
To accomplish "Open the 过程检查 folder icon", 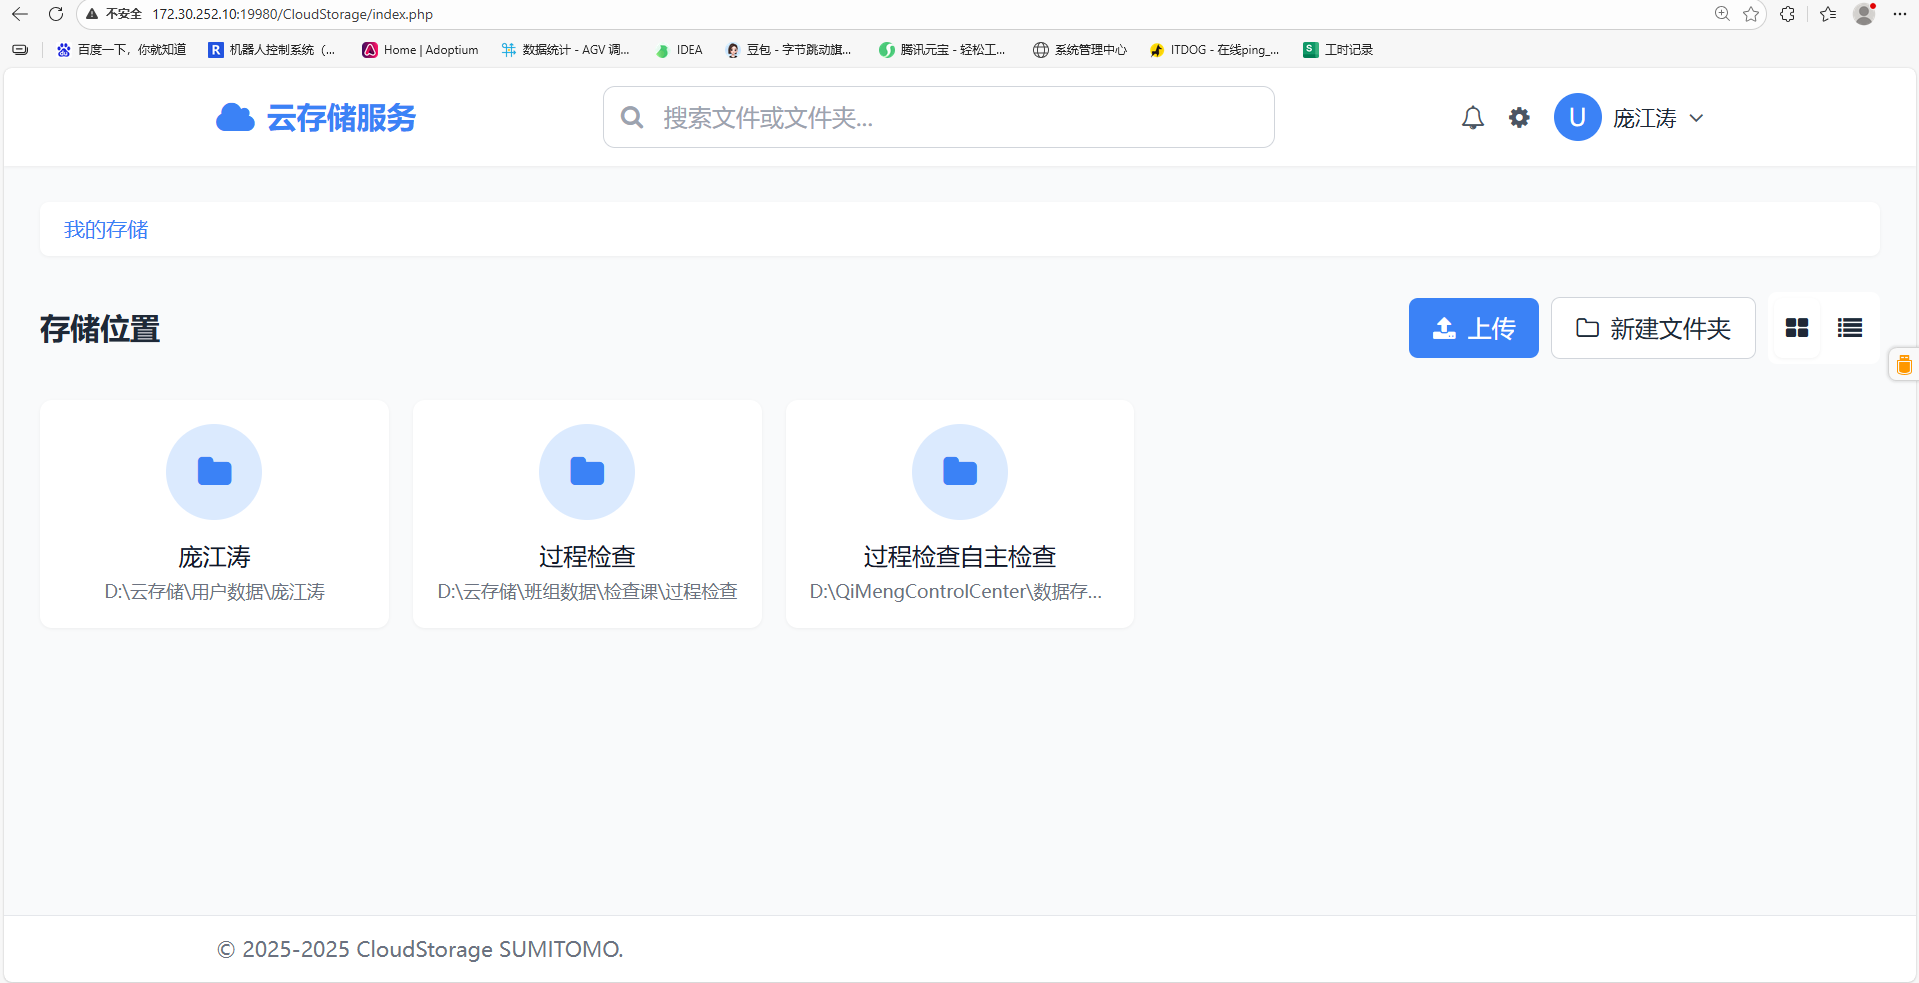I will [587, 472].
